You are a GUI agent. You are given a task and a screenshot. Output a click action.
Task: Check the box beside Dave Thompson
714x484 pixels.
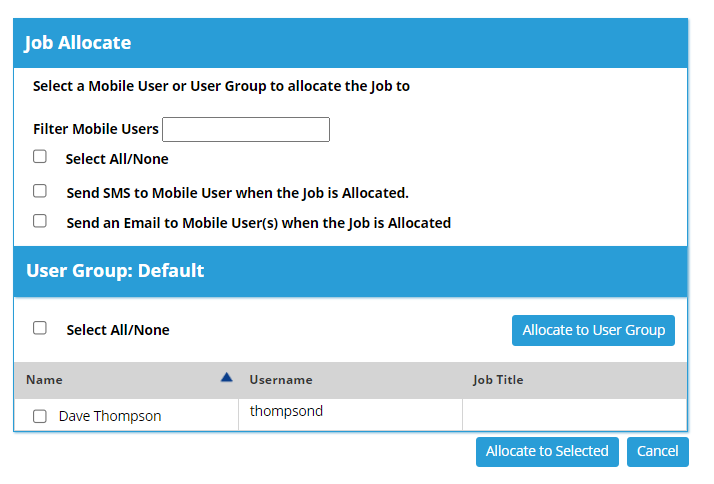coord(40,416)
